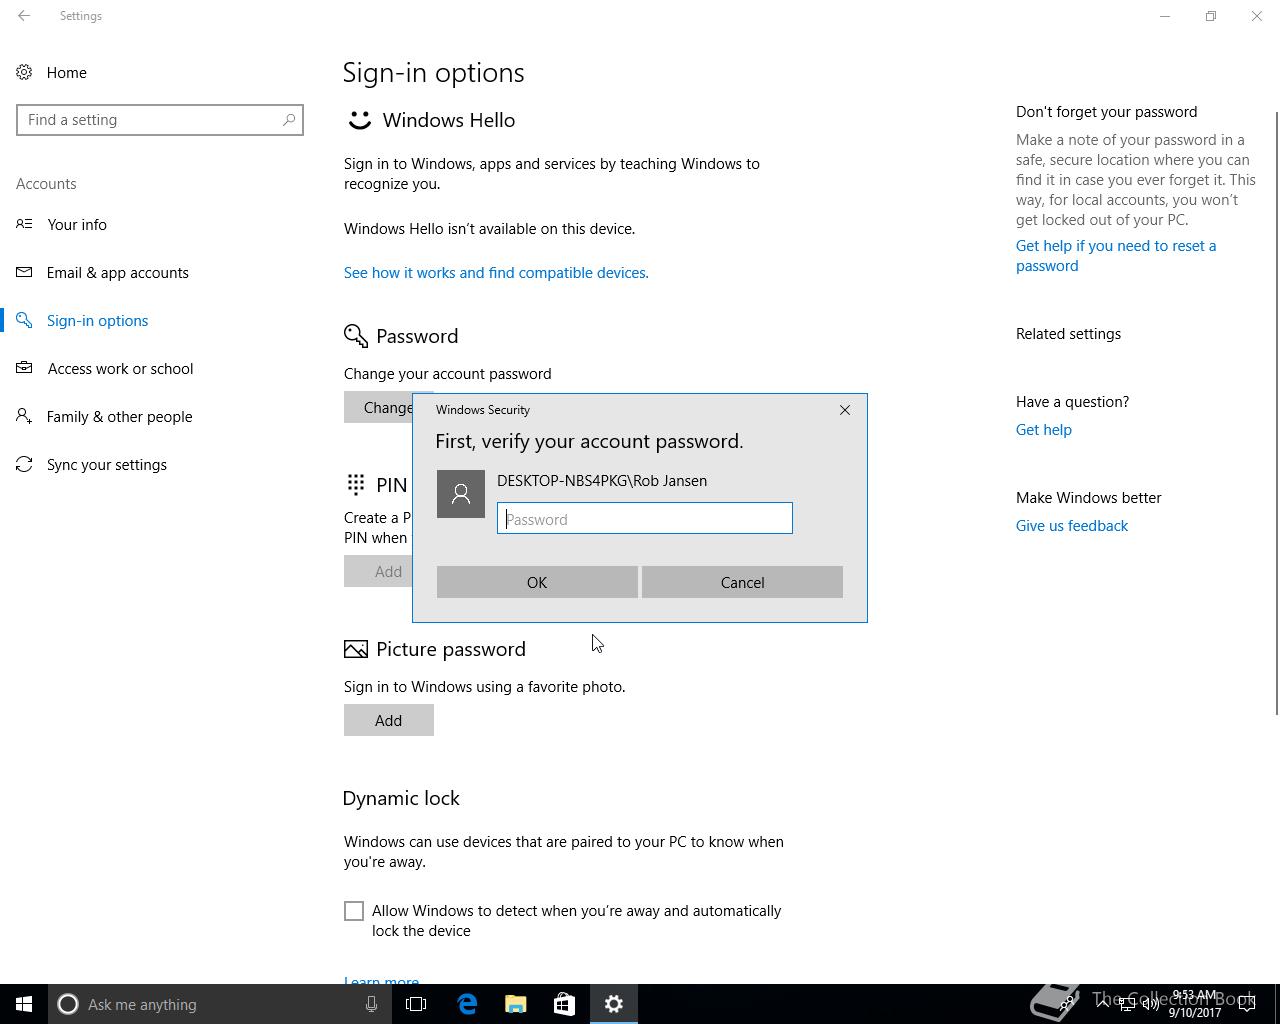Click the Sign-in options key icon

coord(24,320)
